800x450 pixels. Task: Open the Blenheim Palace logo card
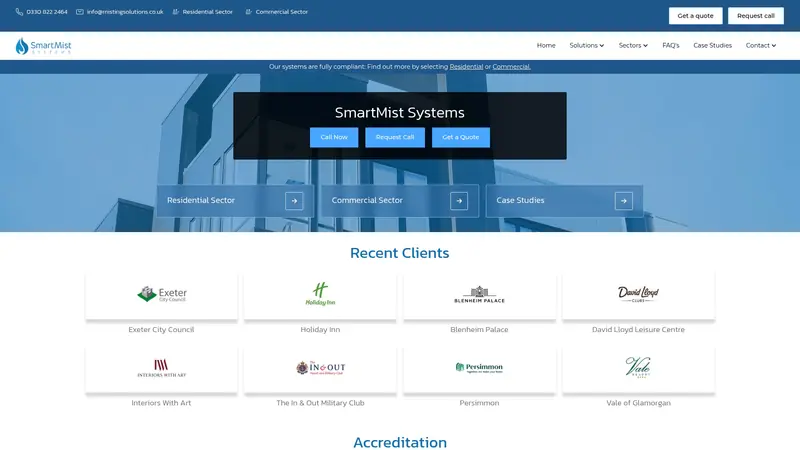(x=479, y=295)
